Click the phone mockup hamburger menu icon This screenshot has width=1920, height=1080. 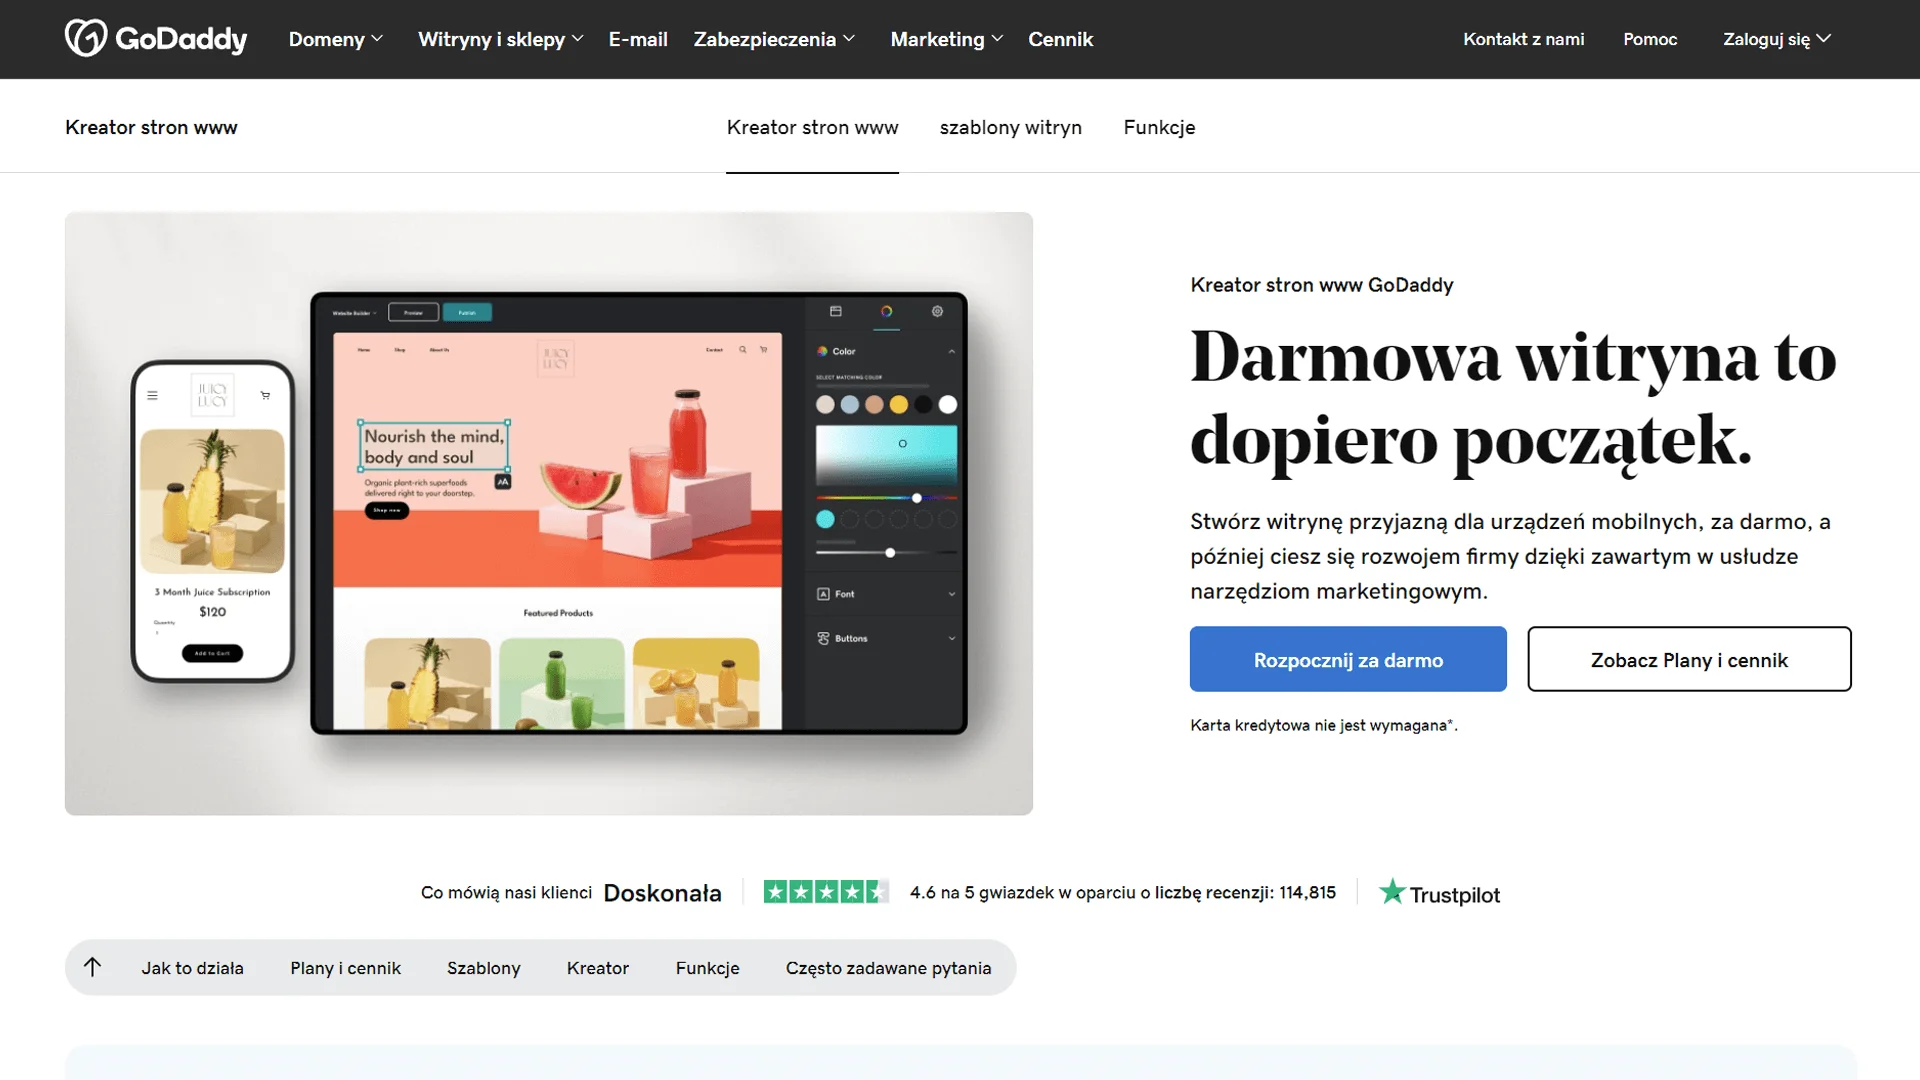(x=152, y=395)
